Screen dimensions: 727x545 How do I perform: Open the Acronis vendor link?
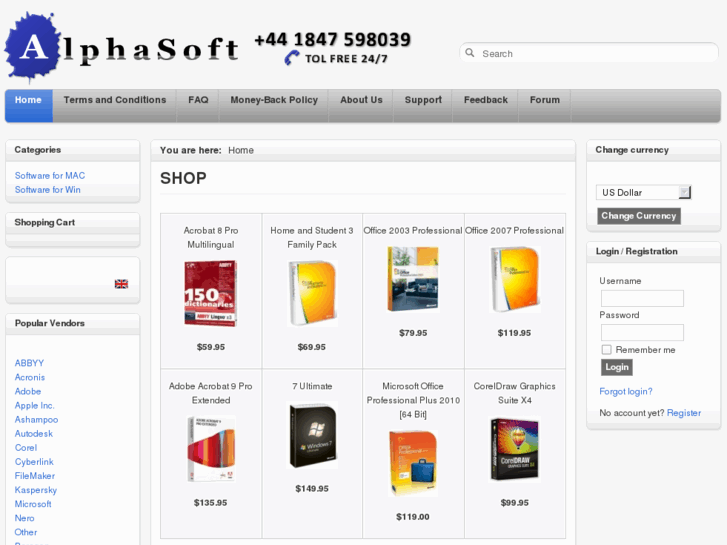(x=30, y=377)
